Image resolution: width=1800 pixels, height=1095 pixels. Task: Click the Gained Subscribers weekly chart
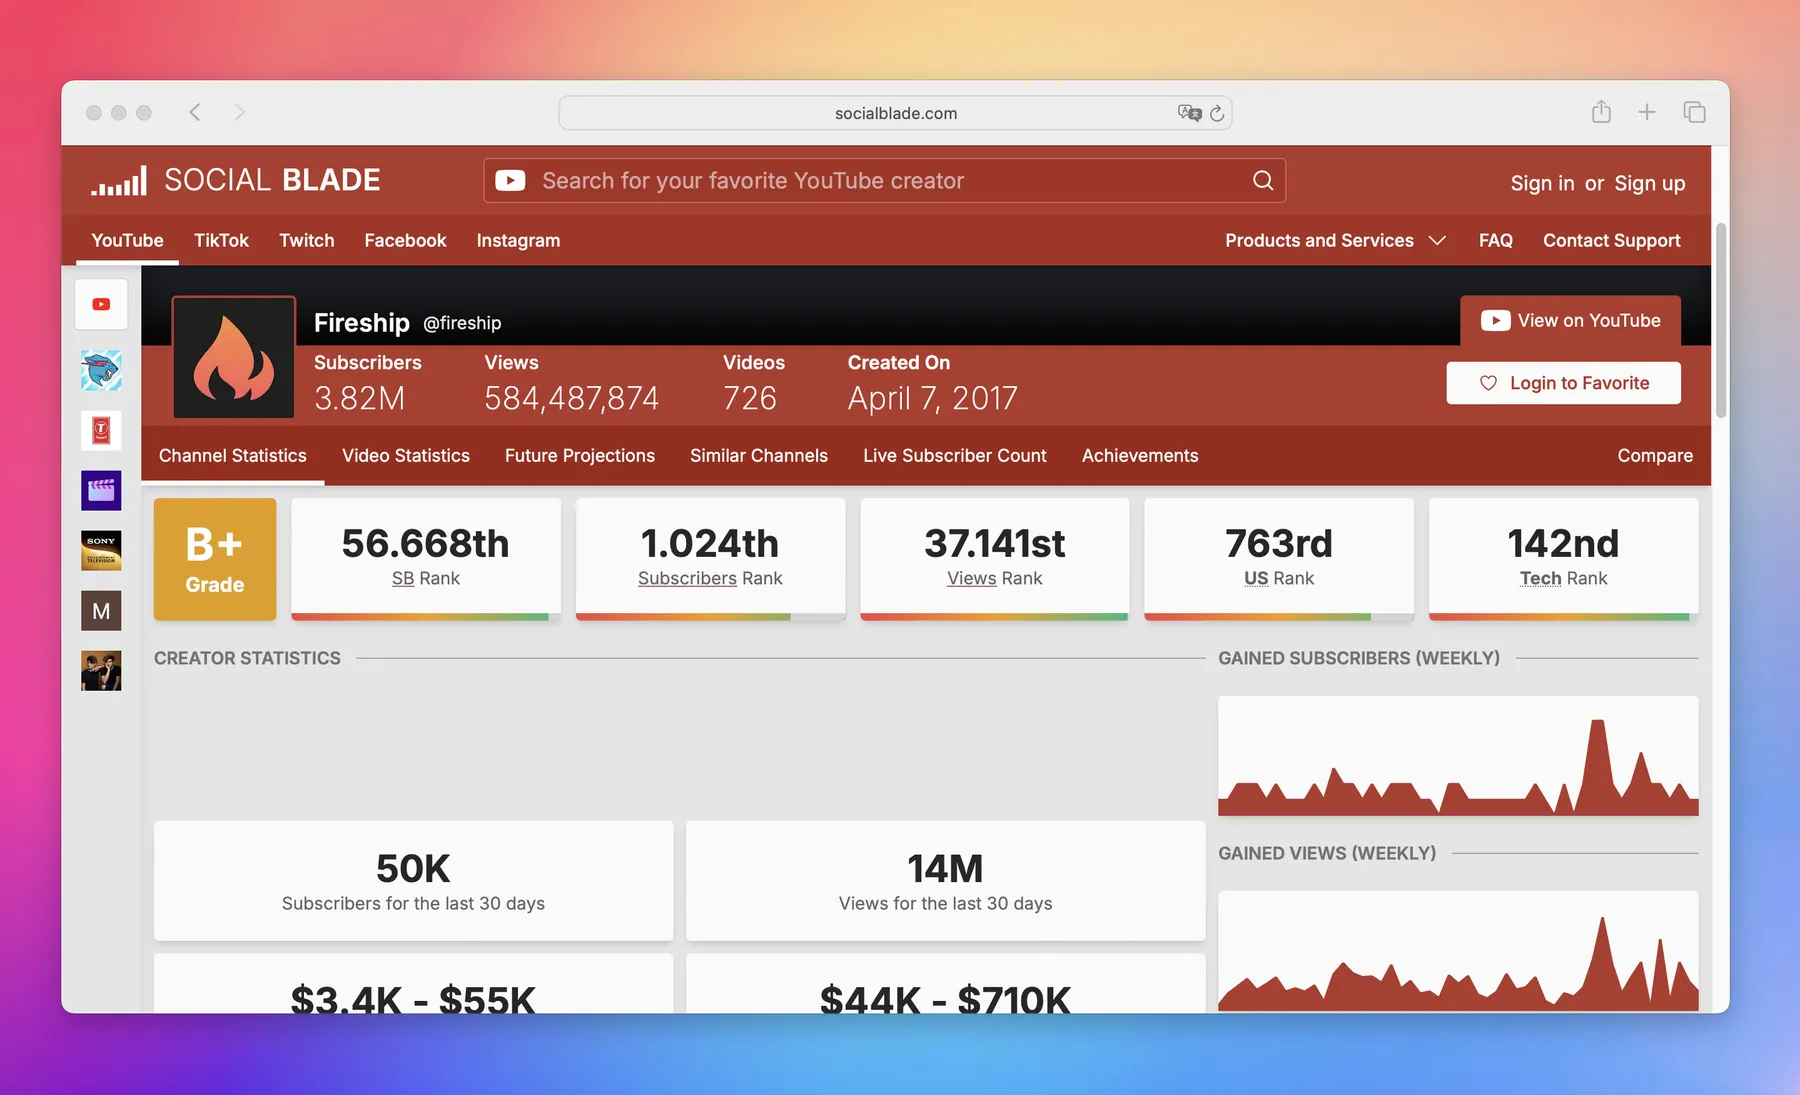(x=1458, y=756)
